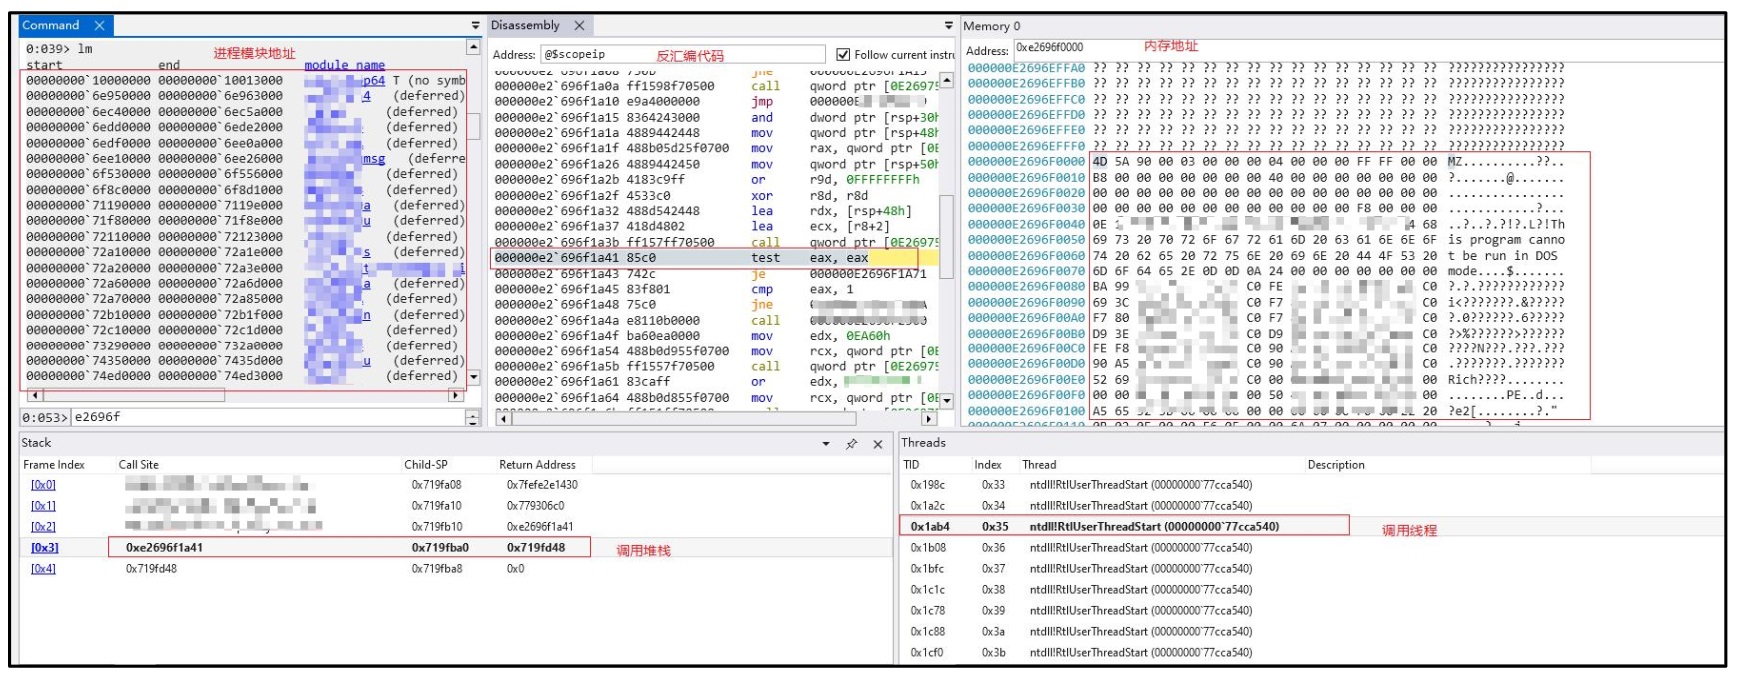The height and width of the screenshot is (679, 1738).
Task: Switch to the Disassembly tab
Action: tap(525, 25)
